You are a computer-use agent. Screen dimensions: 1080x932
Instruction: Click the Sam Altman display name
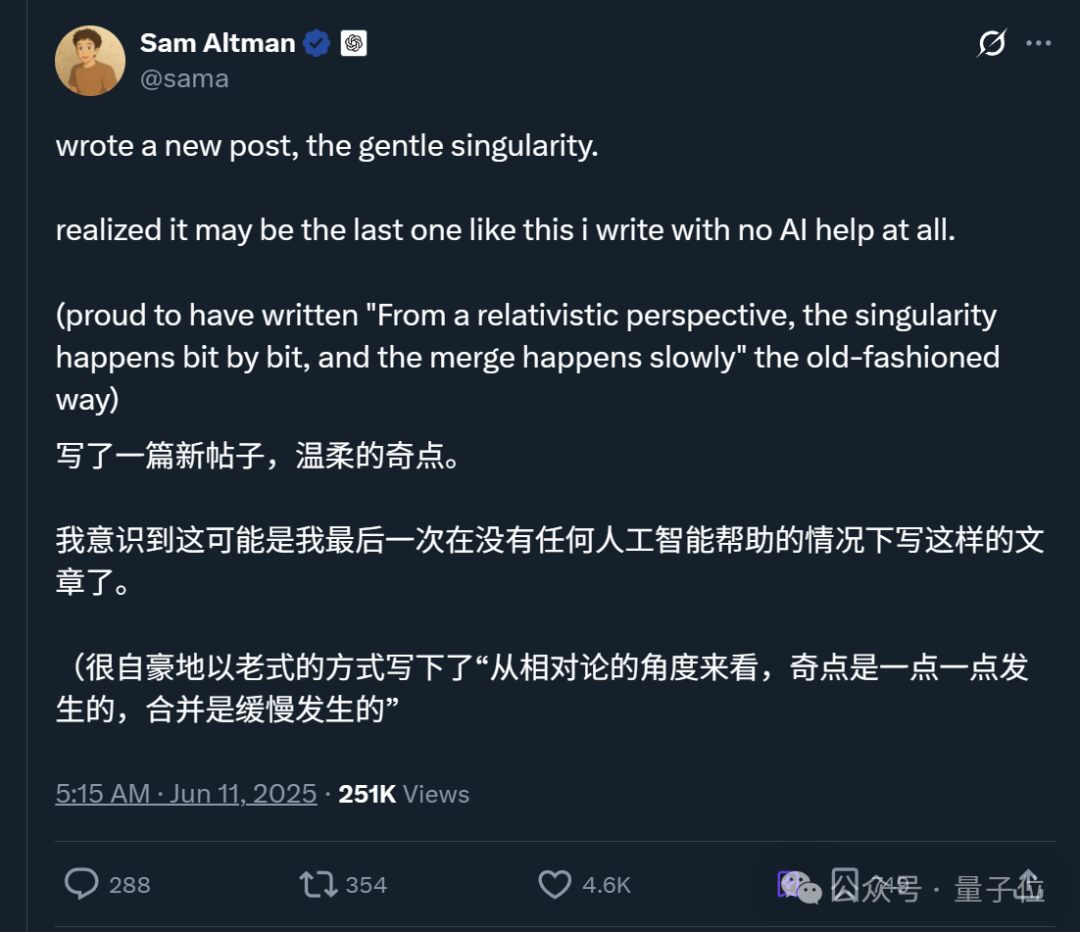[217, 43]
